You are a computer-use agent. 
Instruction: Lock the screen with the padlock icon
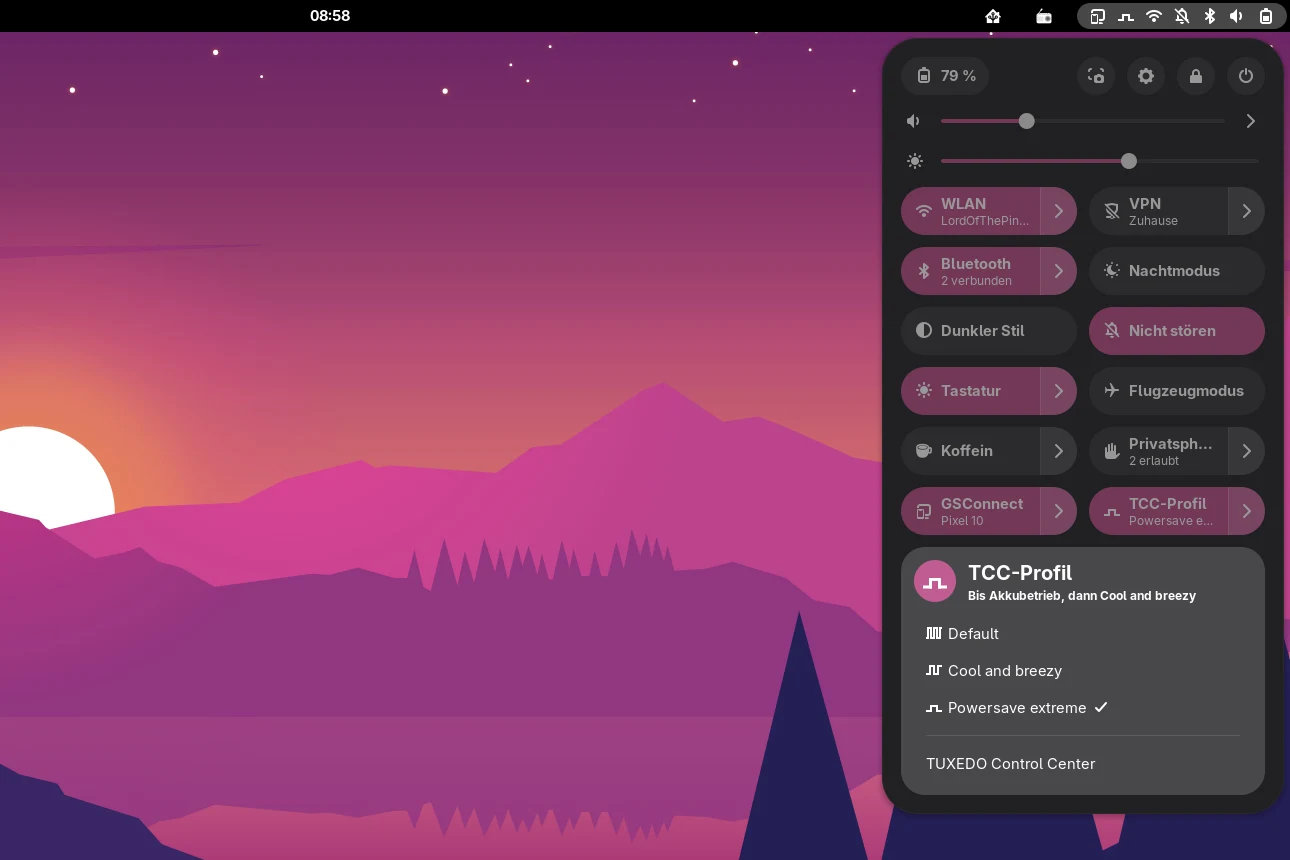click(x=1196, y=76)
